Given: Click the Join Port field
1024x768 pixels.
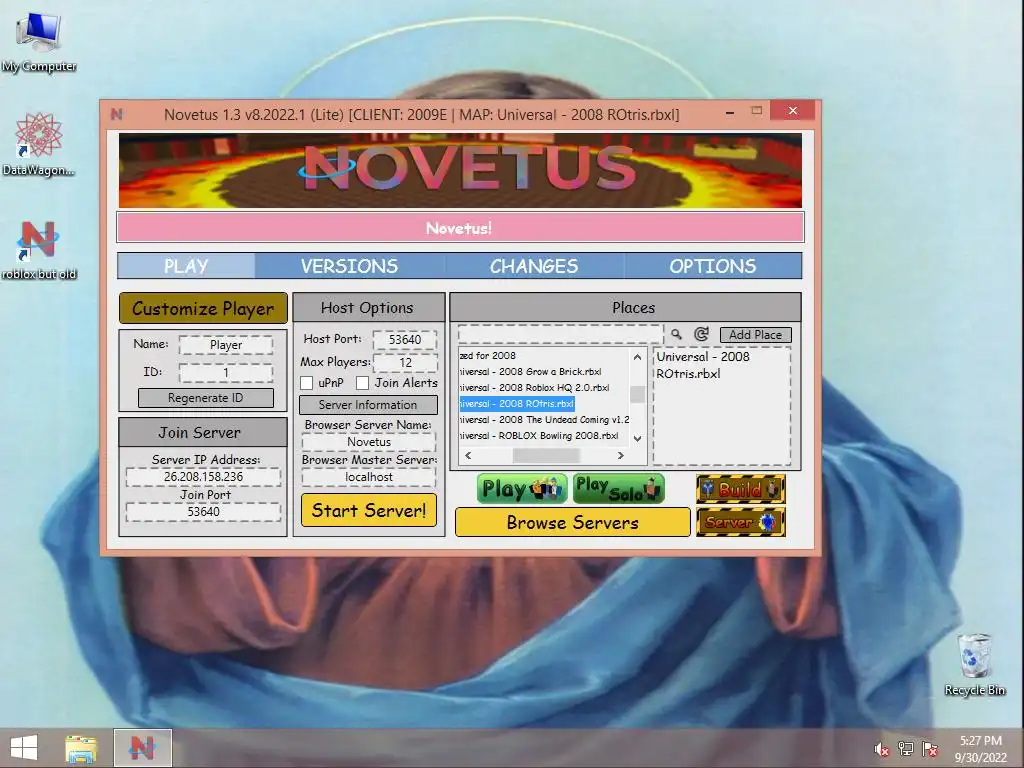Looking at the screenshot, I should click(204, 511).
